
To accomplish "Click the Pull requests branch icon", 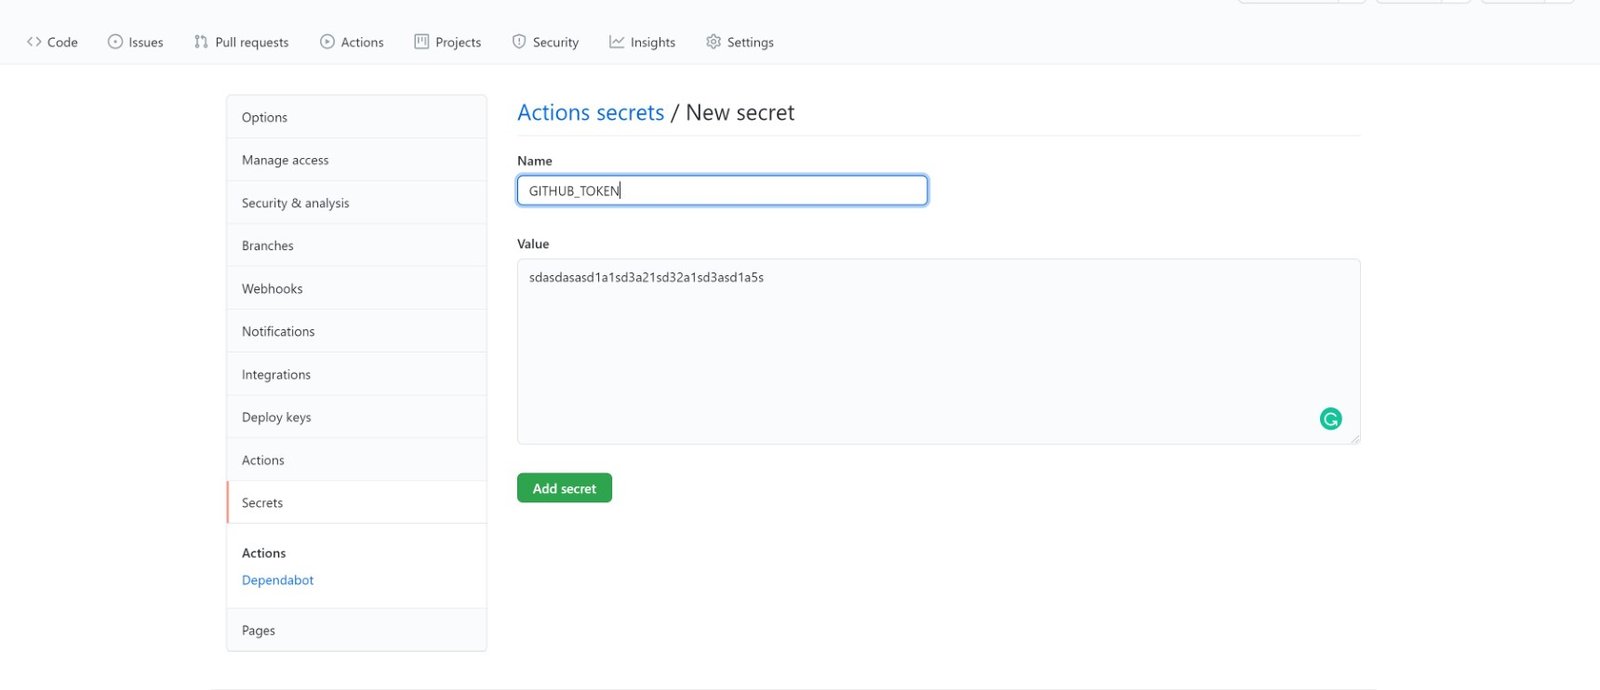I will pyautogui.click(x=201, y=42).
